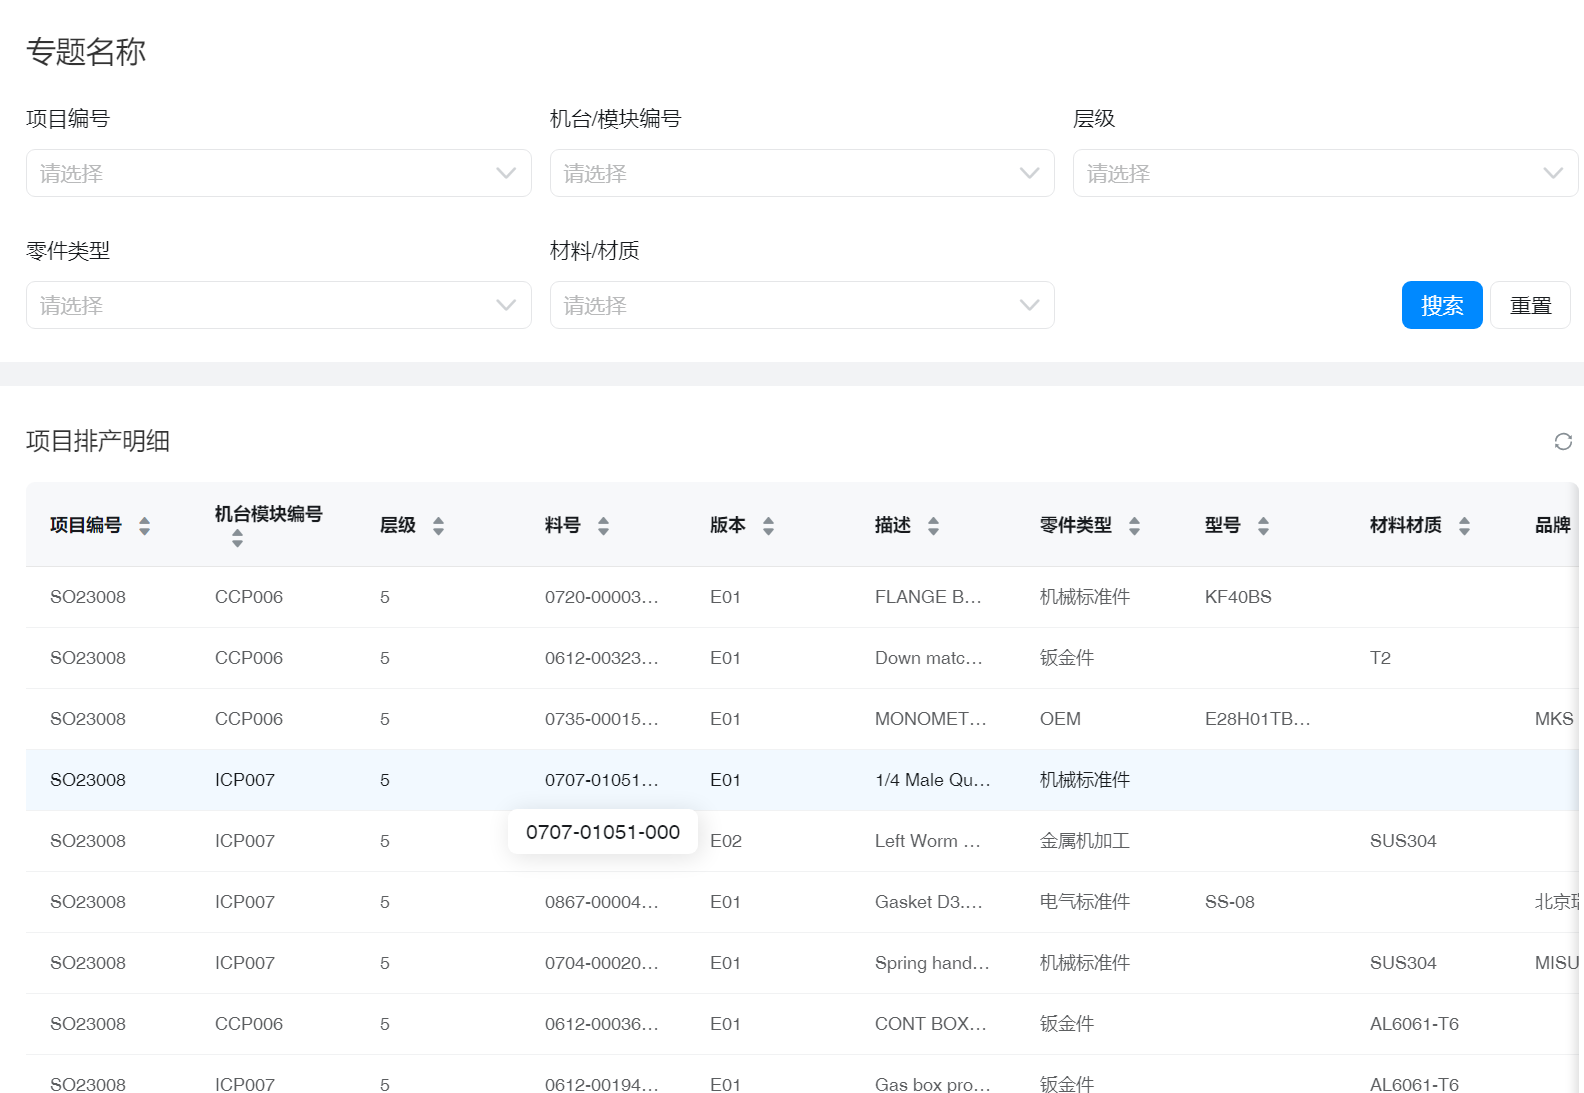Viewport: 1584px width, 1093px height.
Task: Click 料号 0612-00194… cell
Action: pos(602,1084)
